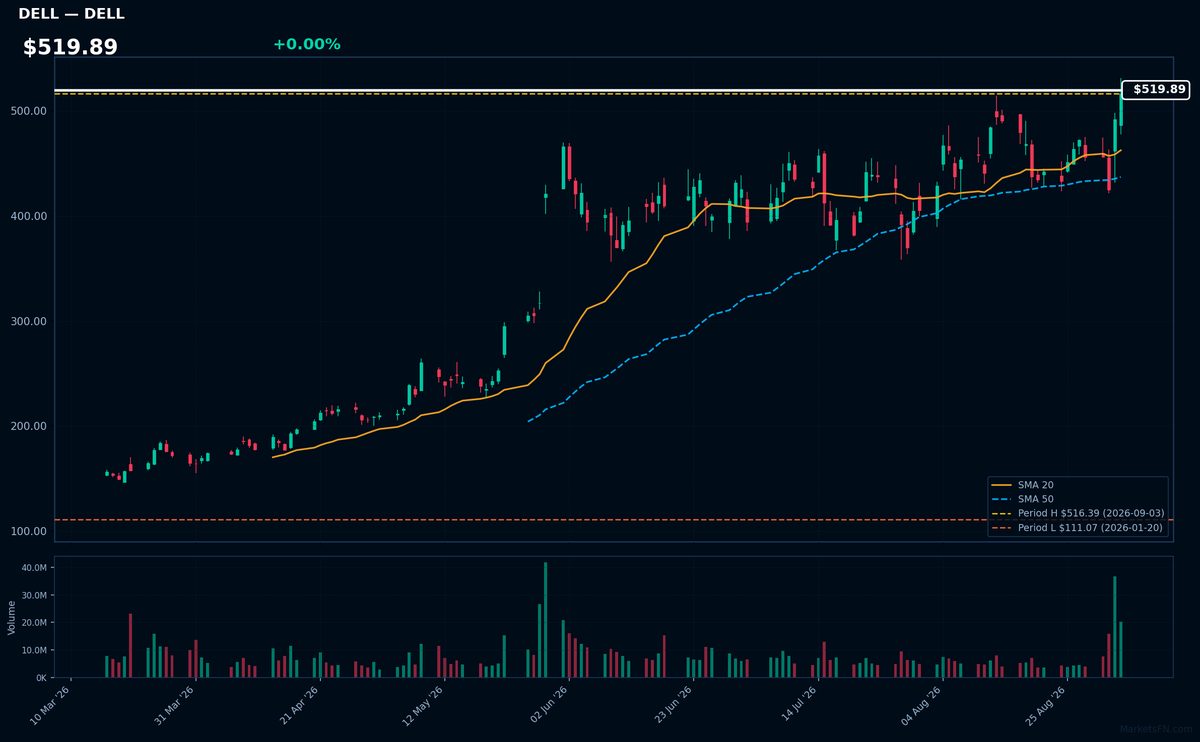Click the 31 Mar '26 date label
Image resolution: width=1200 pixels, height=742 pixels.
point(175,705)
